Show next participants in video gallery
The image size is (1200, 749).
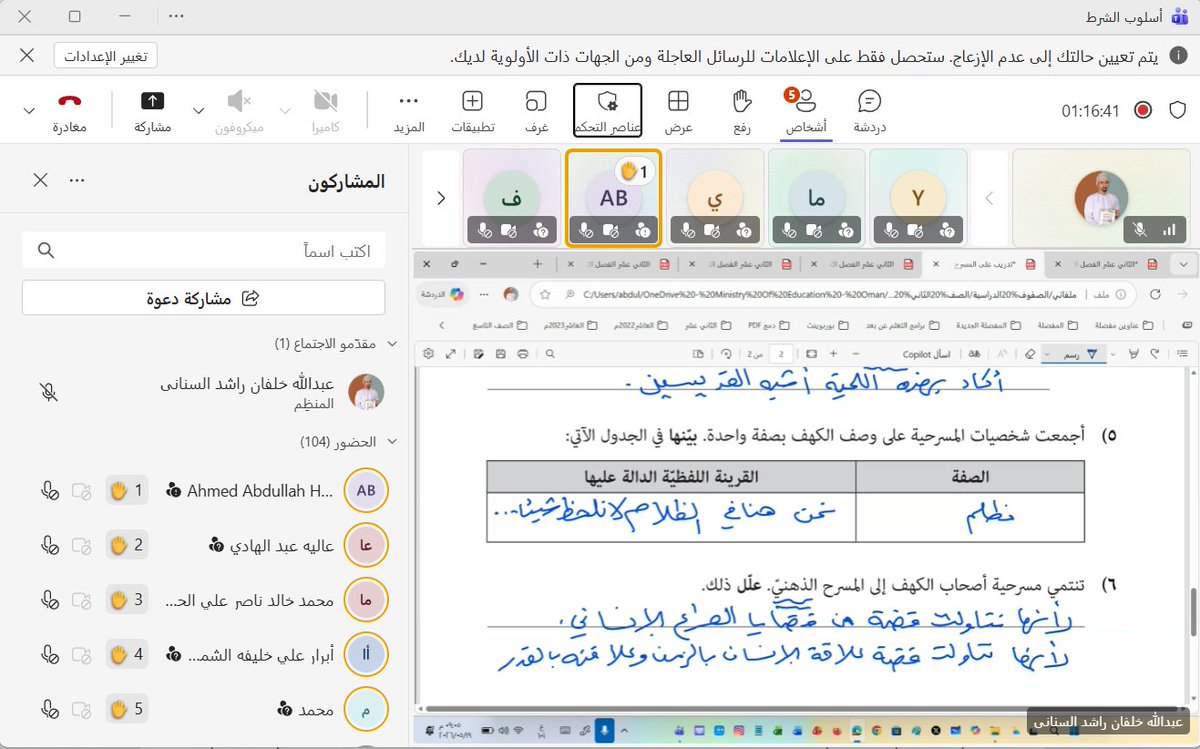tap(441, 198)
